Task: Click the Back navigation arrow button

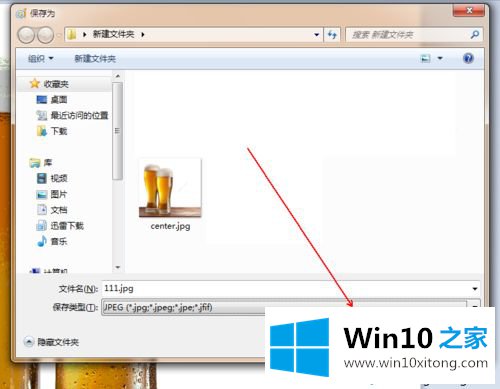Action: click(26, 35)
